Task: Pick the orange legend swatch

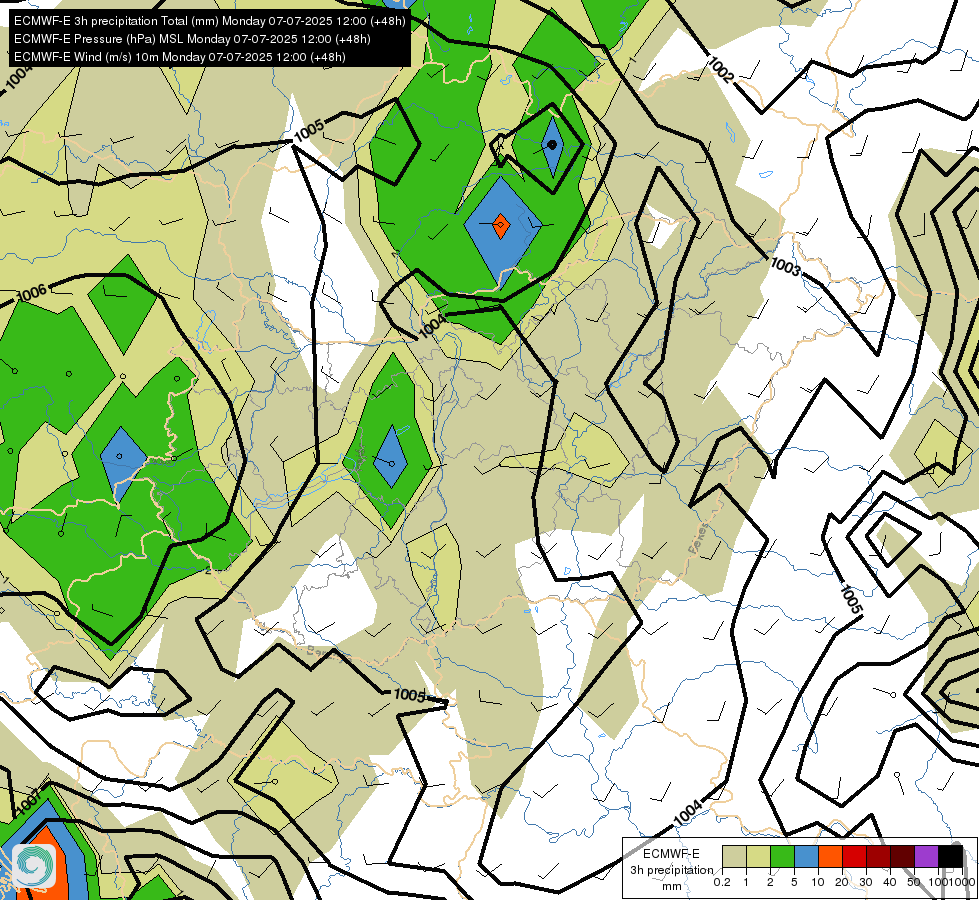Action: (830, 856)
